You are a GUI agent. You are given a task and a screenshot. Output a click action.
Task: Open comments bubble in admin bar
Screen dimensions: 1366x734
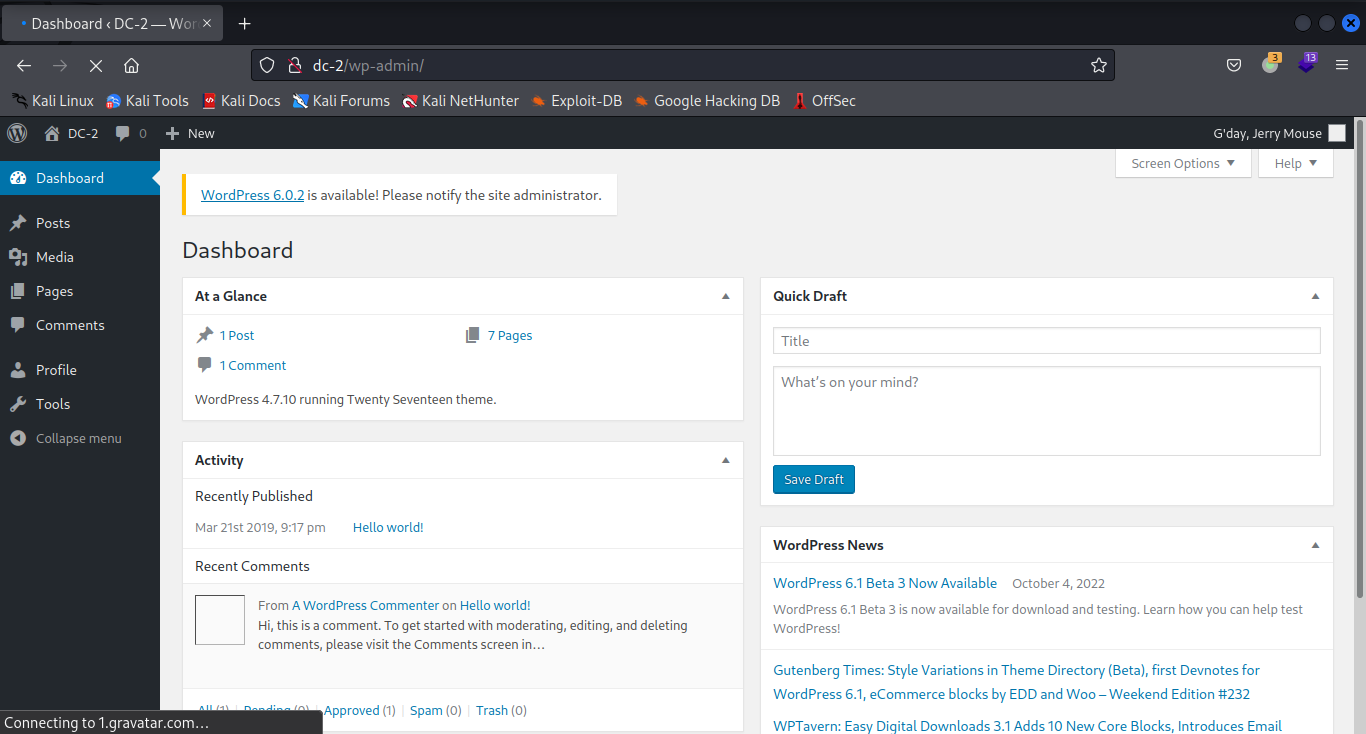coord(123,133)
